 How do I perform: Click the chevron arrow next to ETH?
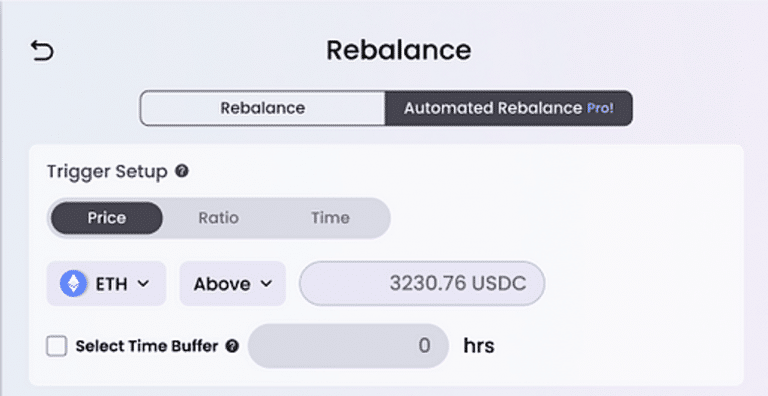[143, 283]
